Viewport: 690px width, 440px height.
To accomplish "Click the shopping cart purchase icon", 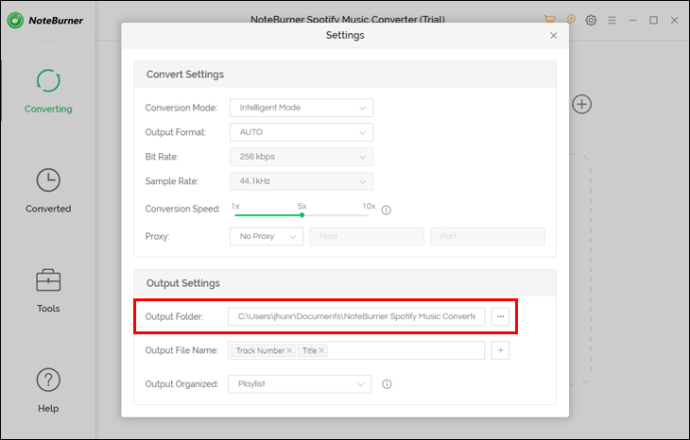I will tap(549, 19).
